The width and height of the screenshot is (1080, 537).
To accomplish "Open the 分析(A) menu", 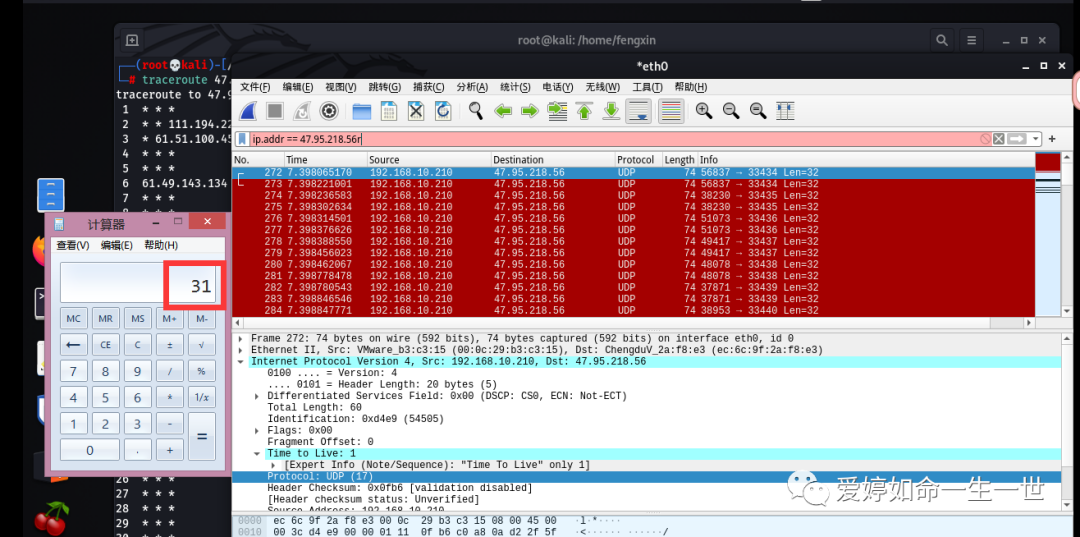I will point(472,87).
